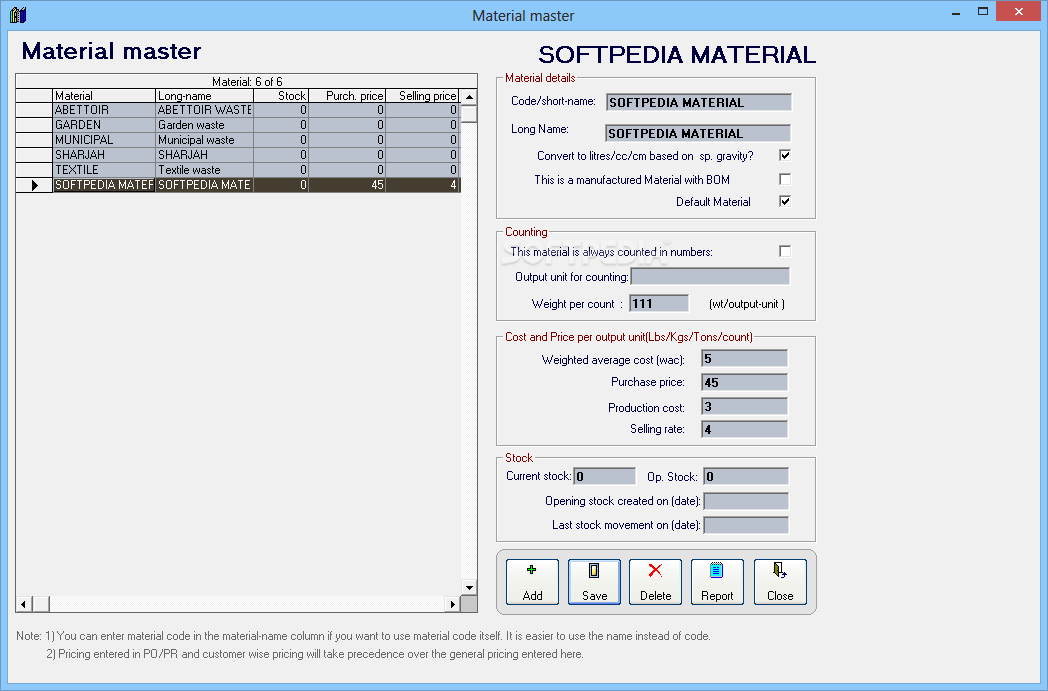Toggle Convert to litres based on sp. gravity
This screenshot has height=691, width=1048.
(x=785, y=156)
